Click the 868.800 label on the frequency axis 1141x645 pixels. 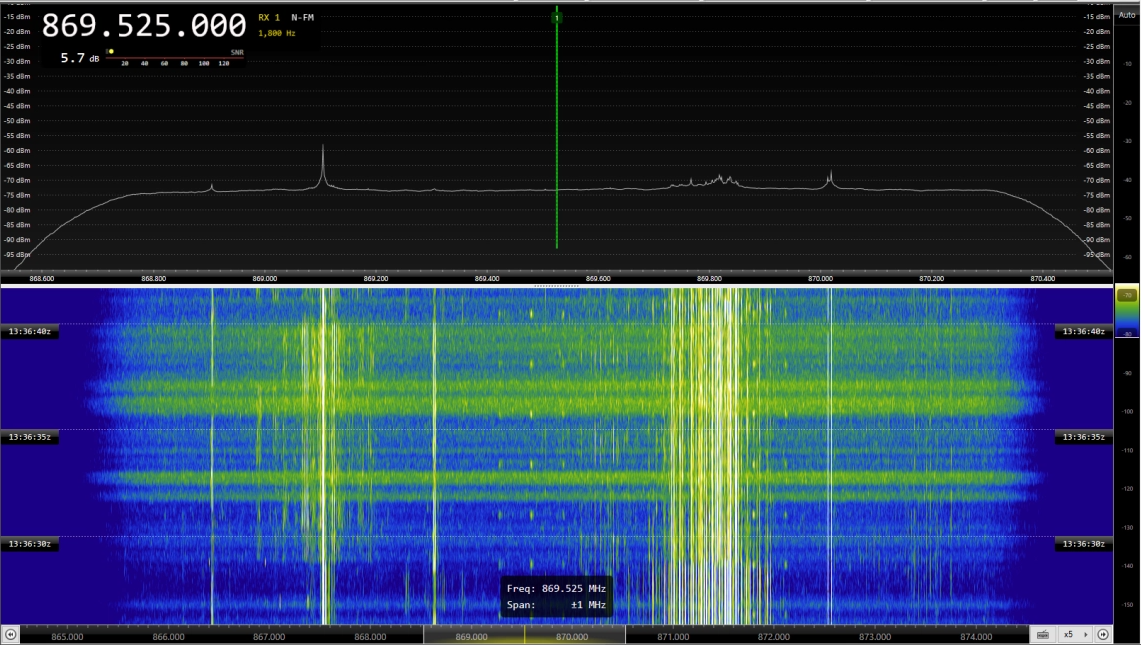[x=153, y=278]
